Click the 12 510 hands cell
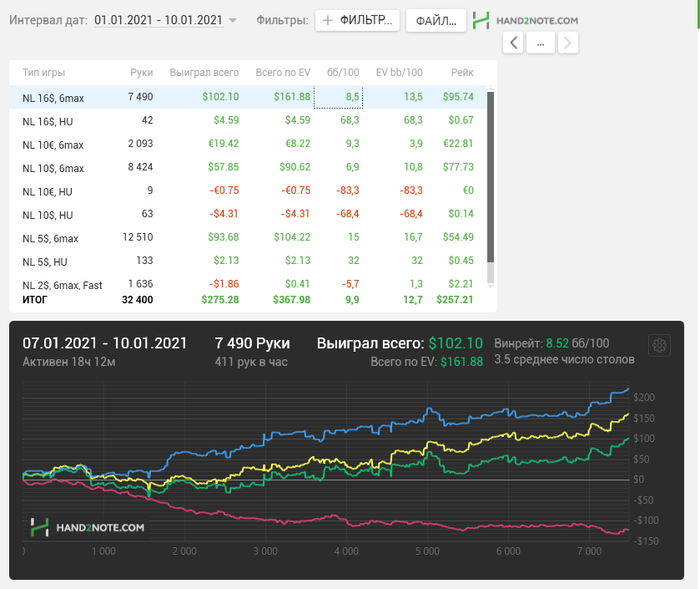The width and height of the screenshot is (700, 589). tap(138, 237)
